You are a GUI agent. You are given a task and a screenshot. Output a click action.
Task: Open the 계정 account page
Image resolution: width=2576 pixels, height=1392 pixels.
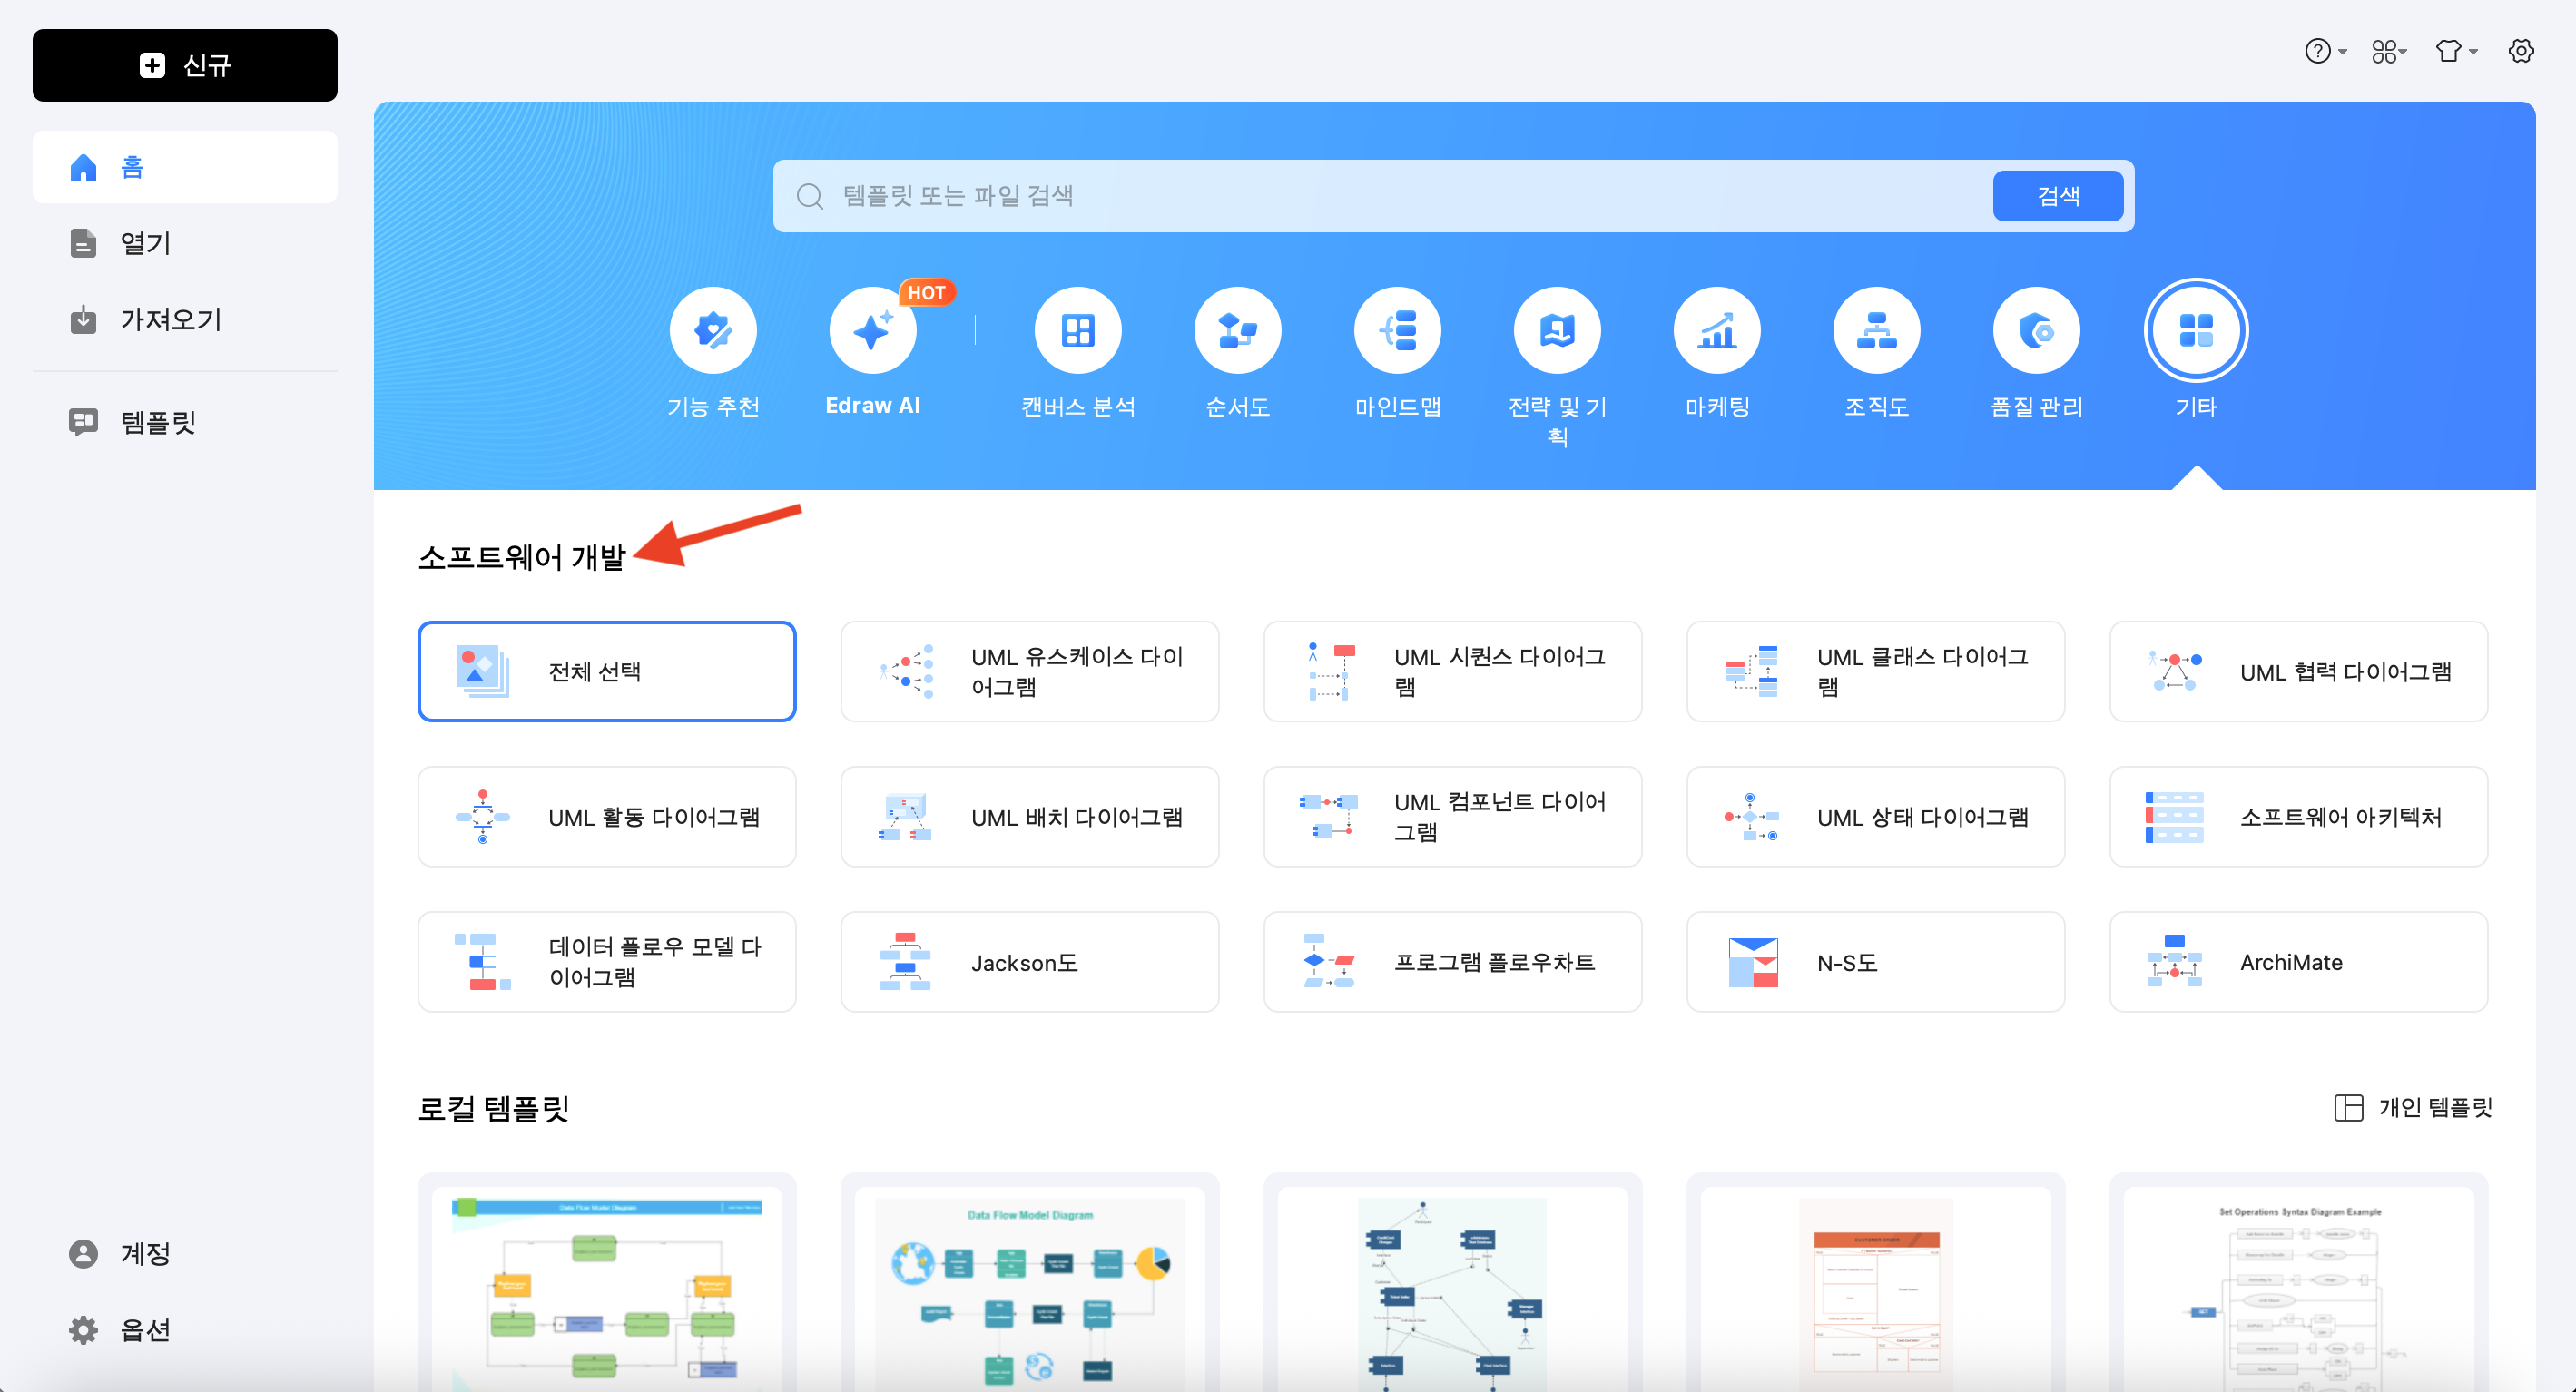pos(185,1253)
